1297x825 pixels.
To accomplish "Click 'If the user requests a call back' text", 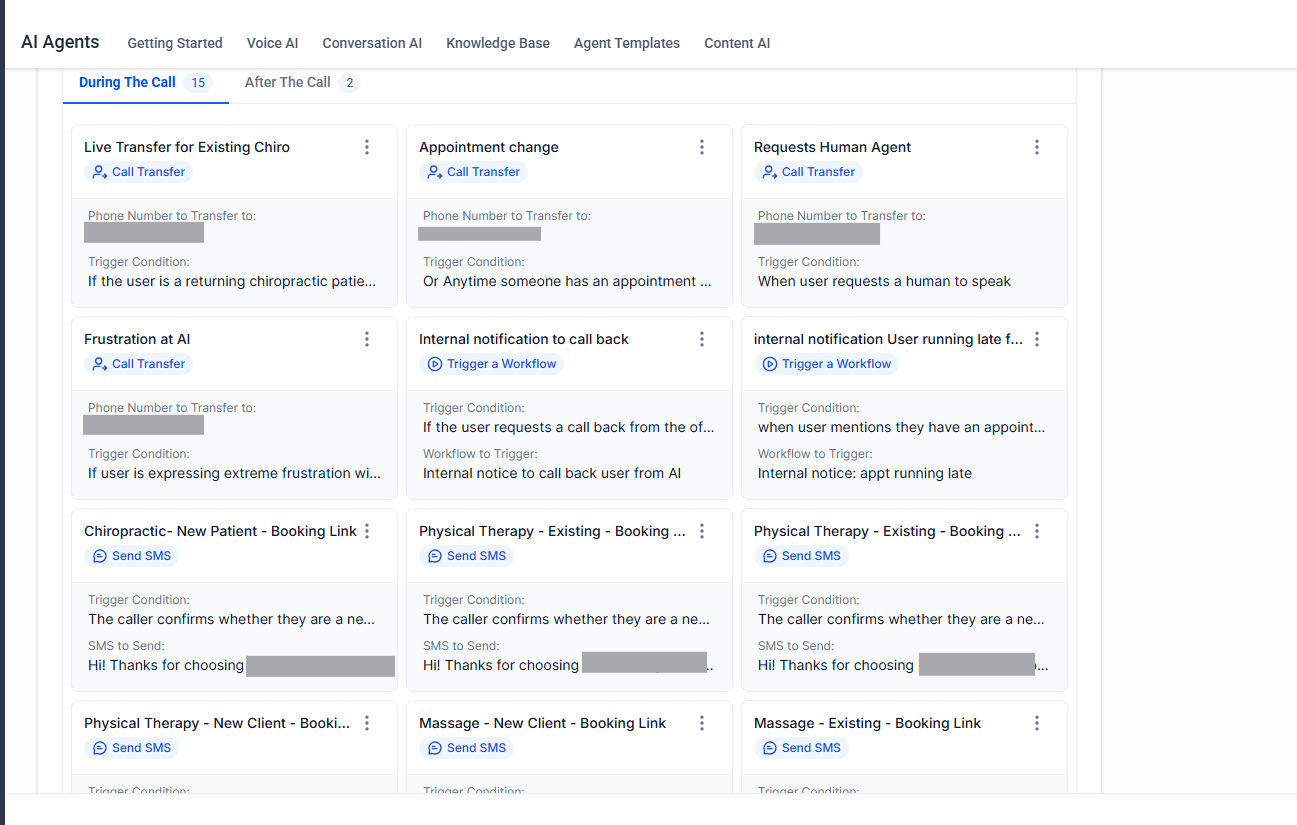I will coord(569,427).
